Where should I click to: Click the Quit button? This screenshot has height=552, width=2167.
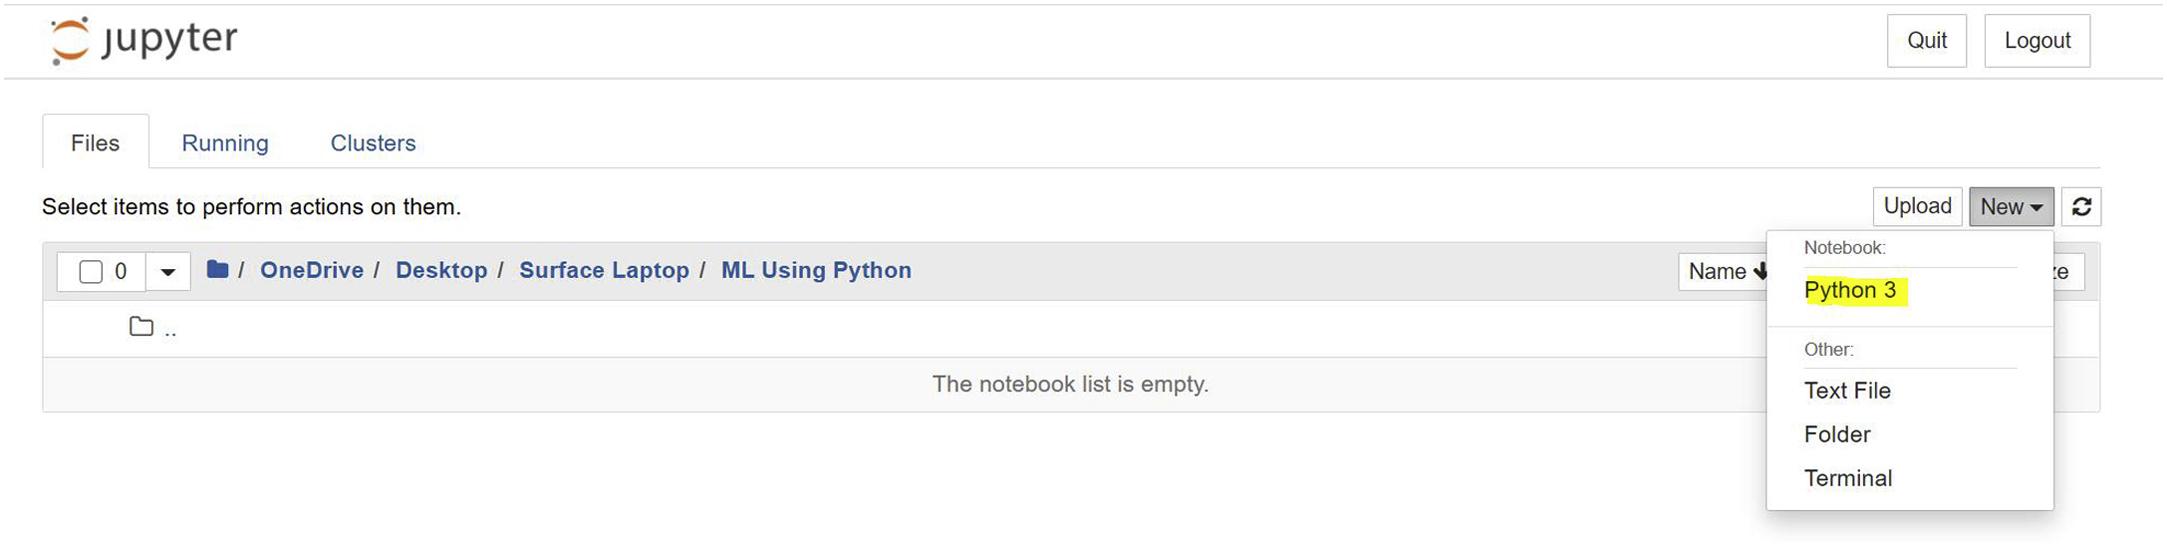point(1926,41)
